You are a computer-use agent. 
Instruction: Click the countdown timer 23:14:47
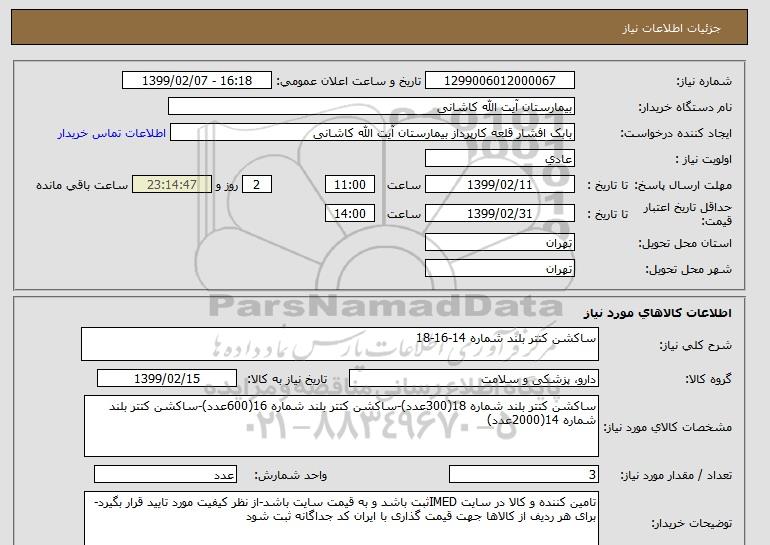click(x=172, y=185)
